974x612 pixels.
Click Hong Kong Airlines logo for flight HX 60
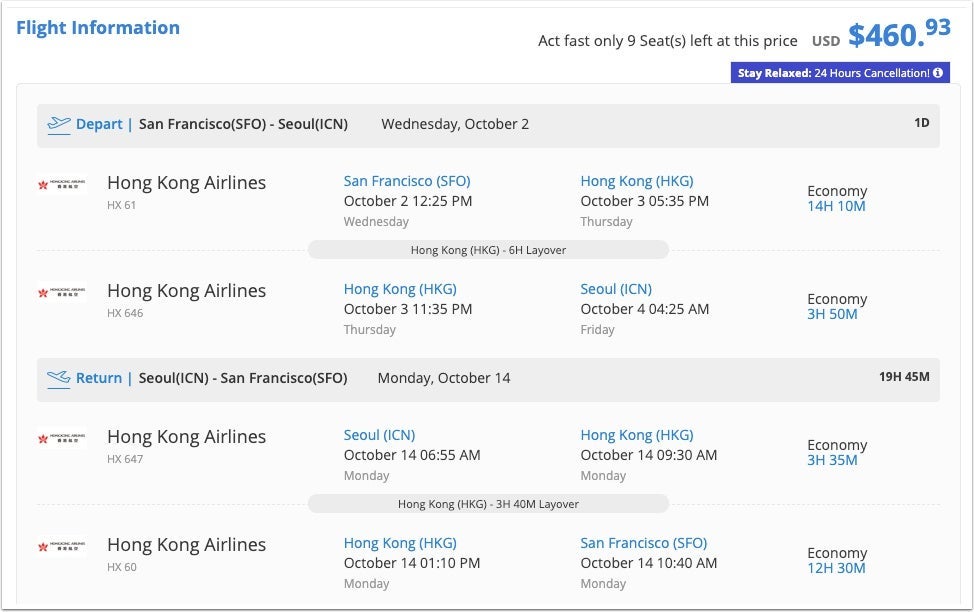coord(62,546)
